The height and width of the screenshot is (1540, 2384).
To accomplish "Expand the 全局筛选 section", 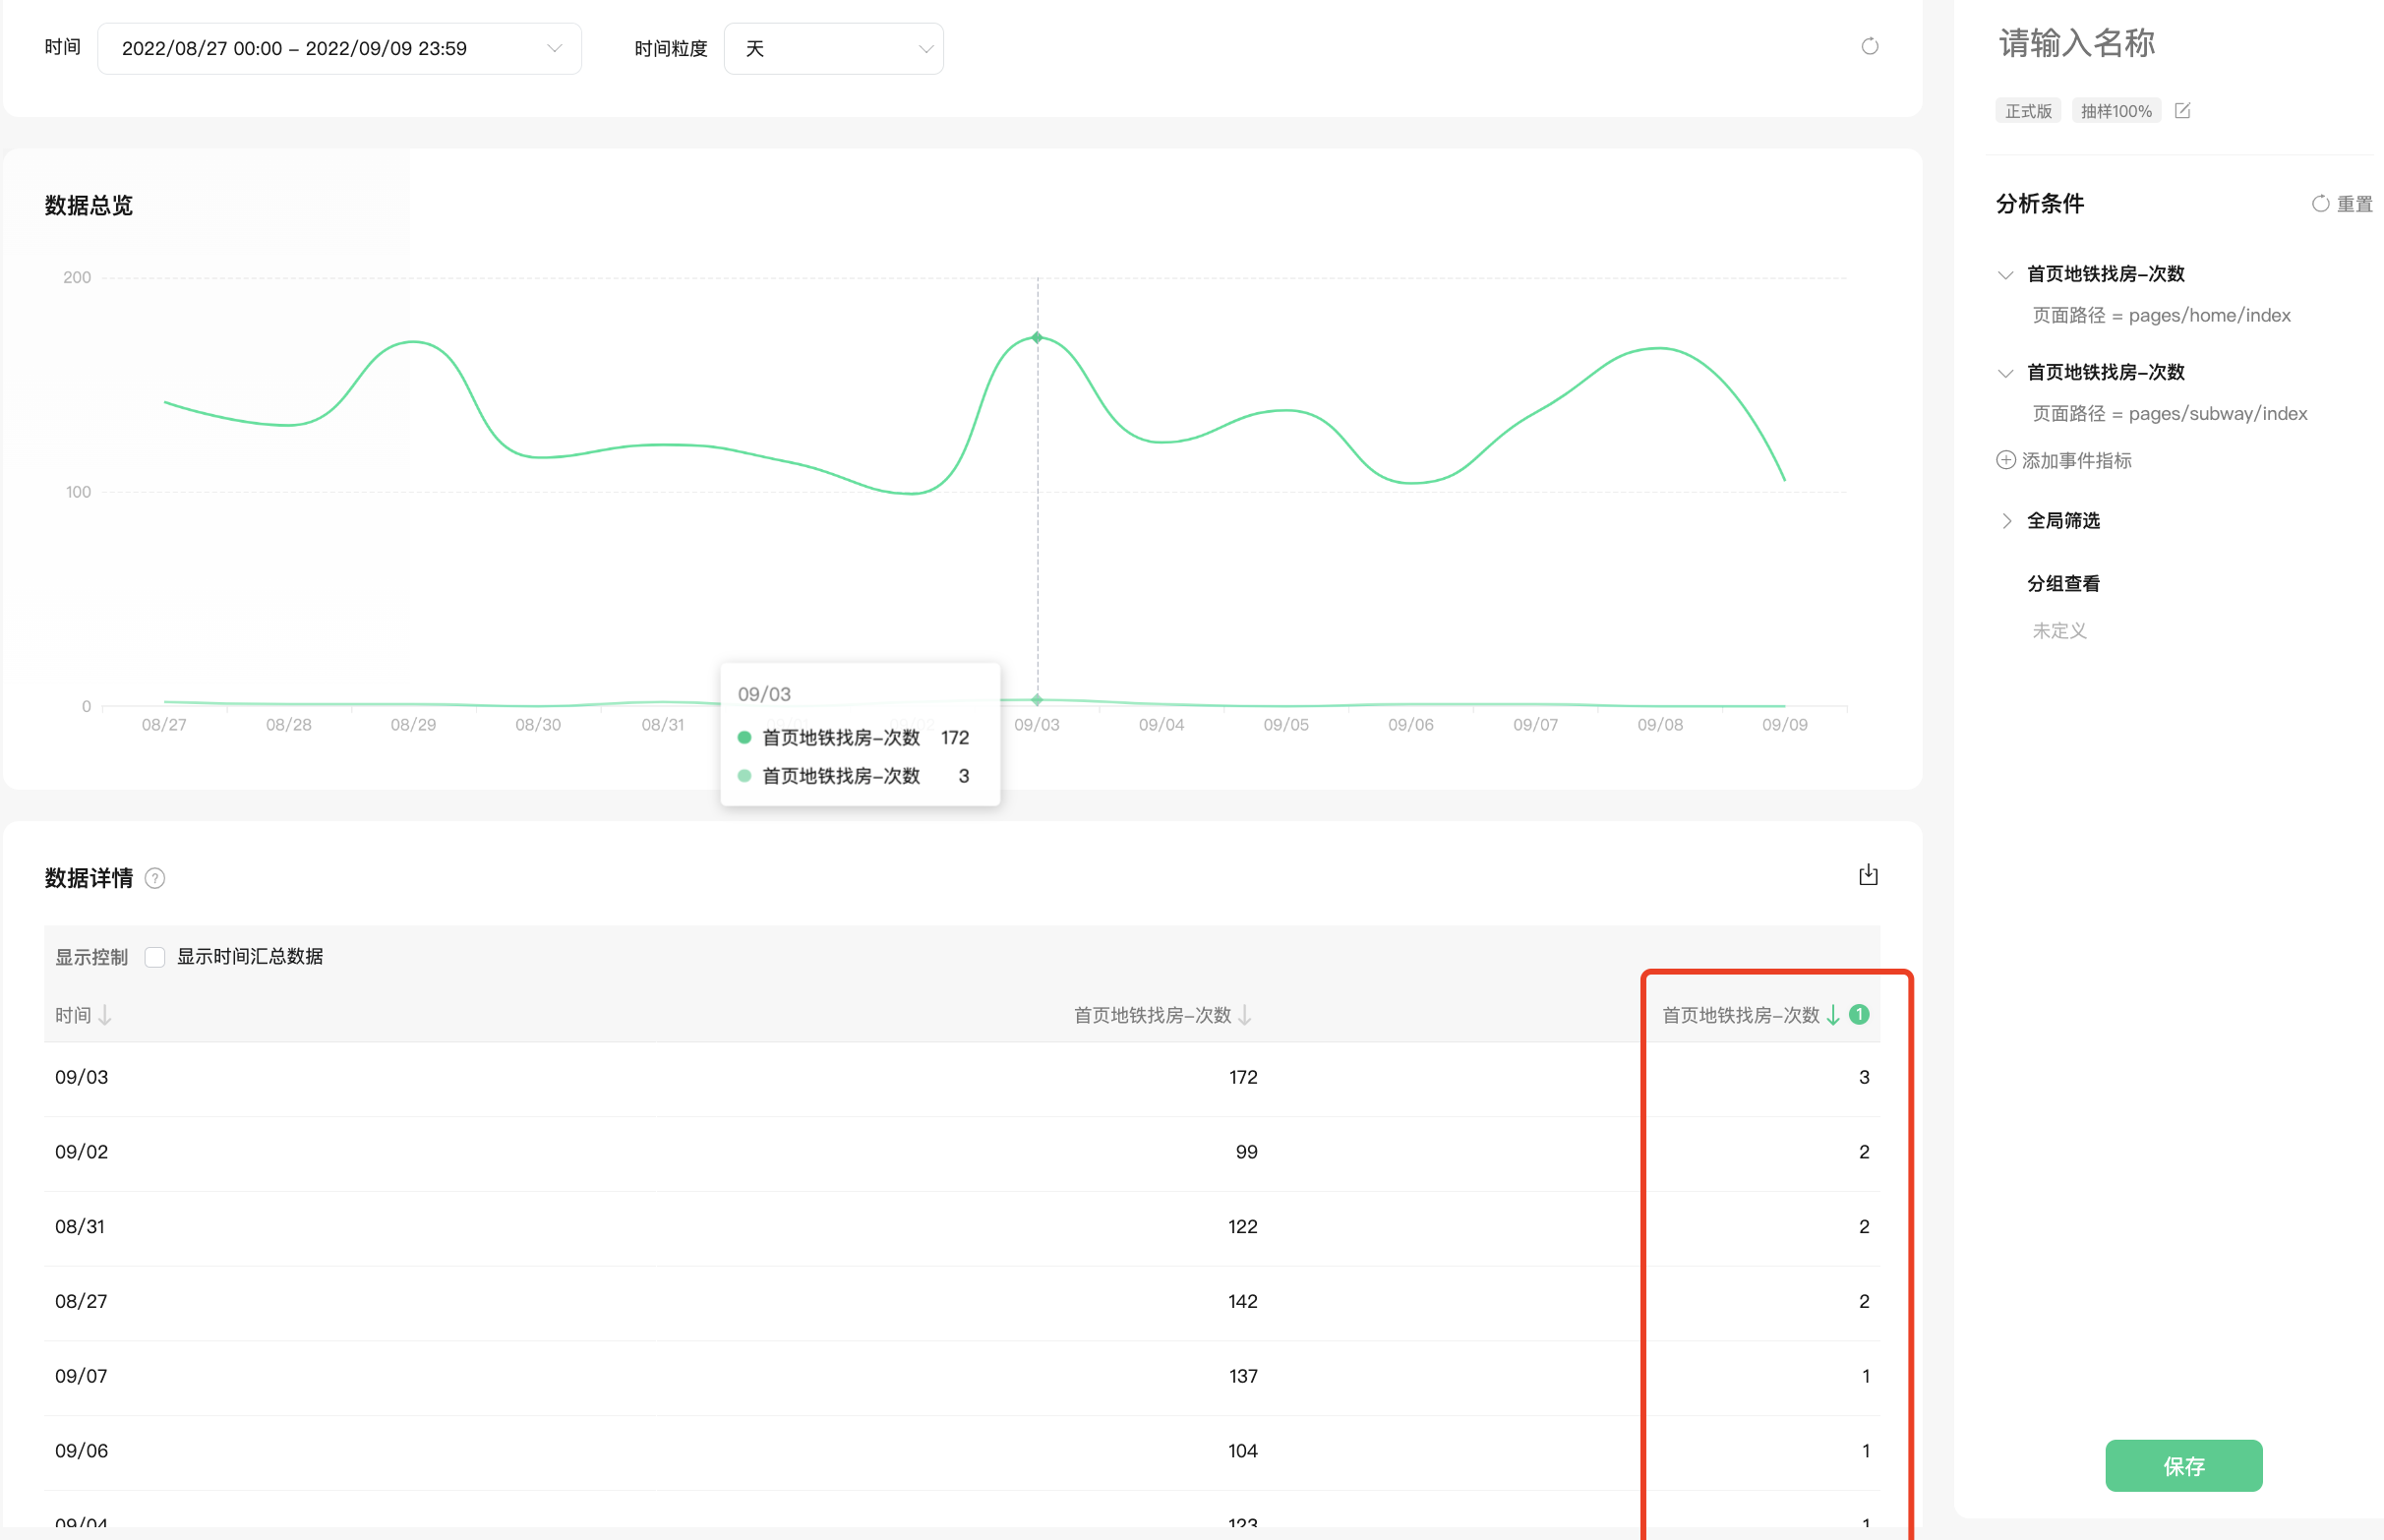I will click(x=2006, y=521).
